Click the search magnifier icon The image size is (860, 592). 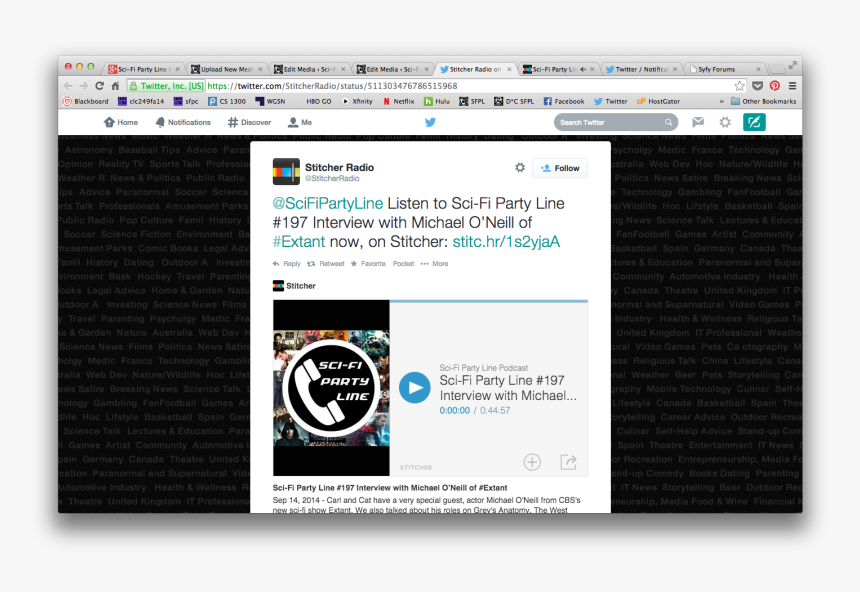tap(669, 122)
